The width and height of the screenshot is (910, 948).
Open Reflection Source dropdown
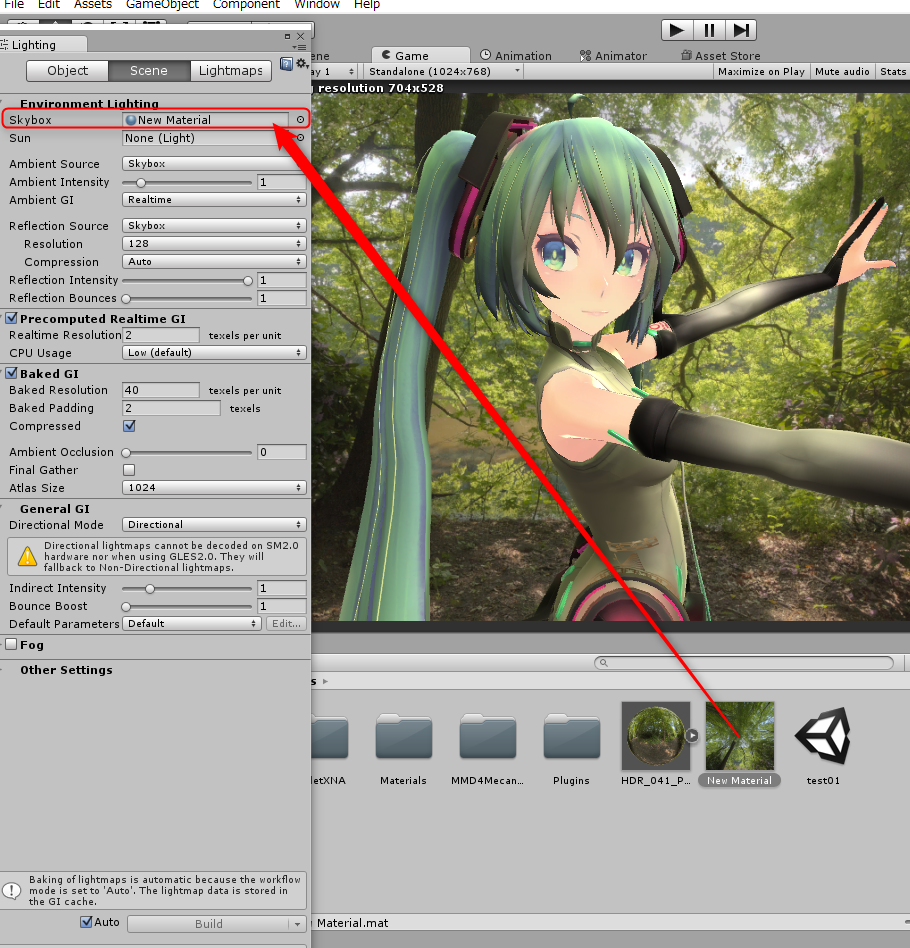(214, 226)
